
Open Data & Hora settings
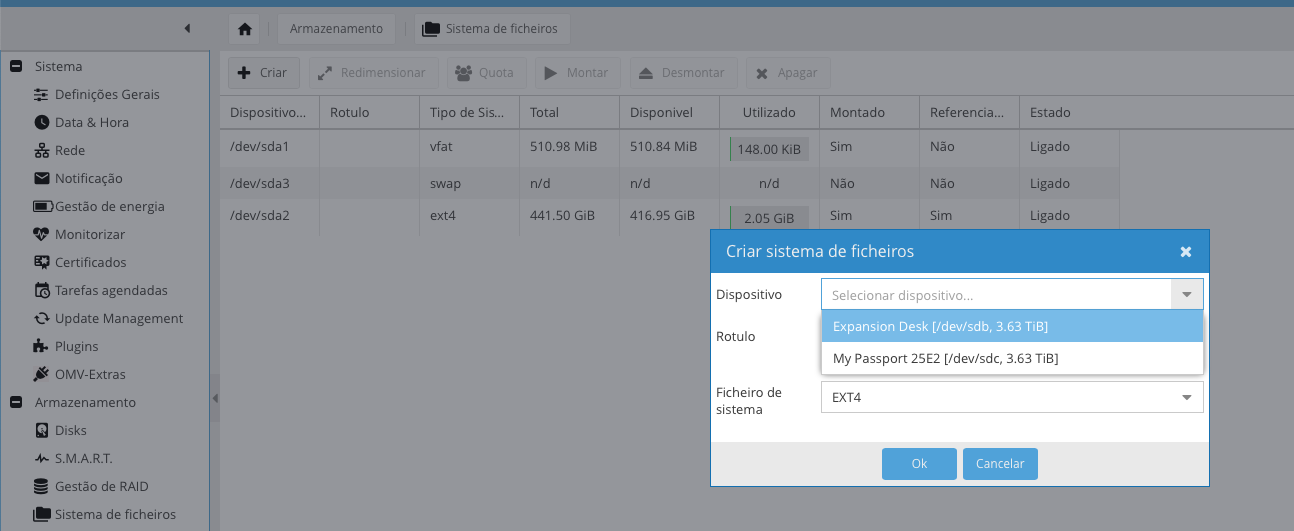(x=91, y=123)
